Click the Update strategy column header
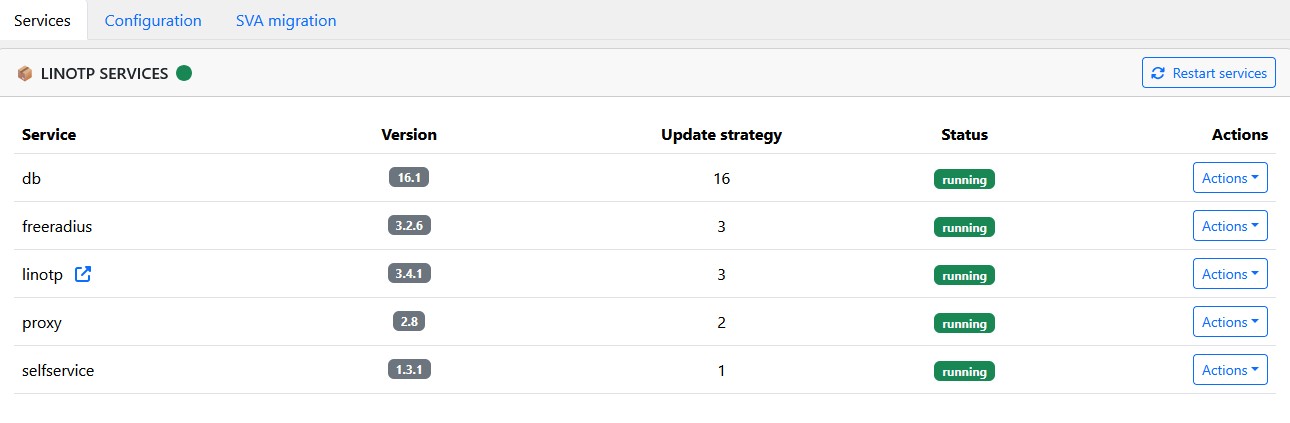Viewport: 1290px width, 423px height. click(x=722, y=135)
